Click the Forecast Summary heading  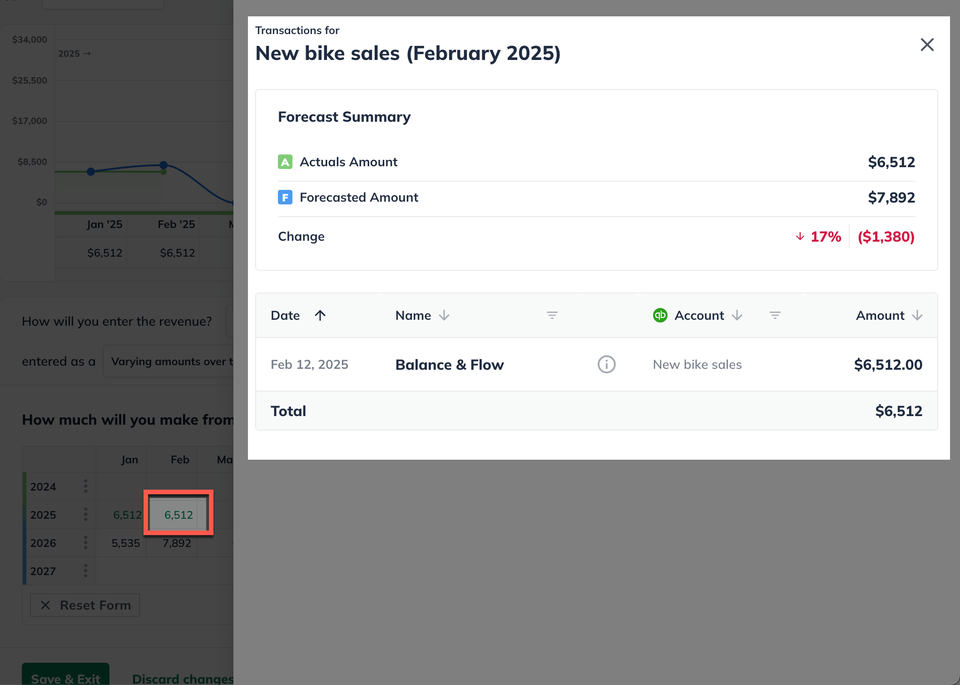(344, 117)
